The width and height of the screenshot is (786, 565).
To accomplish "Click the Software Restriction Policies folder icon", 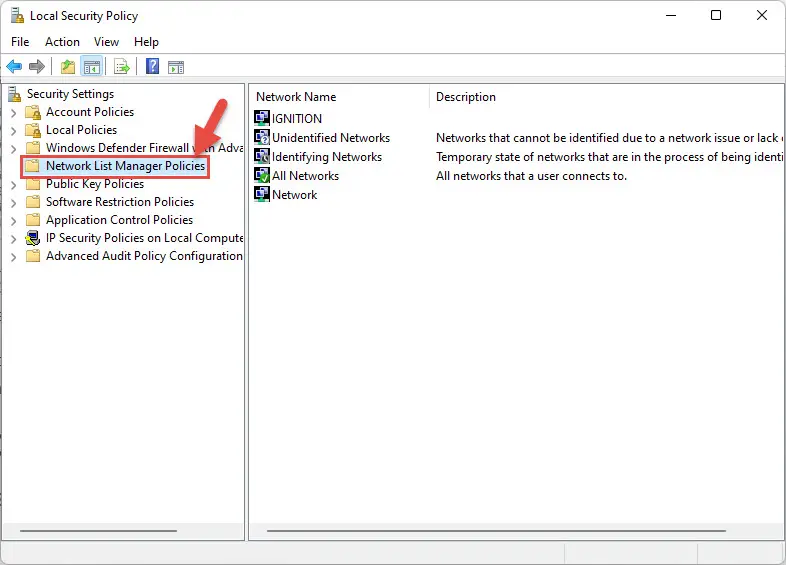I will (33, 202).
